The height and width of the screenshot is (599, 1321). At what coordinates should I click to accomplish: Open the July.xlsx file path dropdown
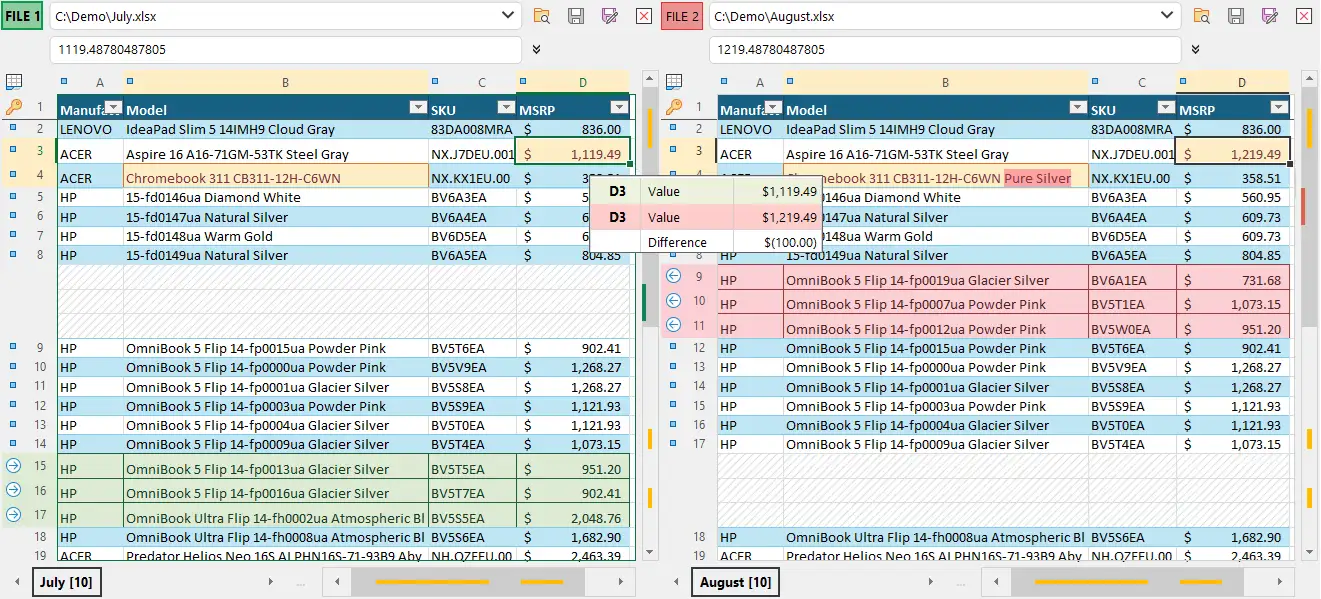pos(506,16)
